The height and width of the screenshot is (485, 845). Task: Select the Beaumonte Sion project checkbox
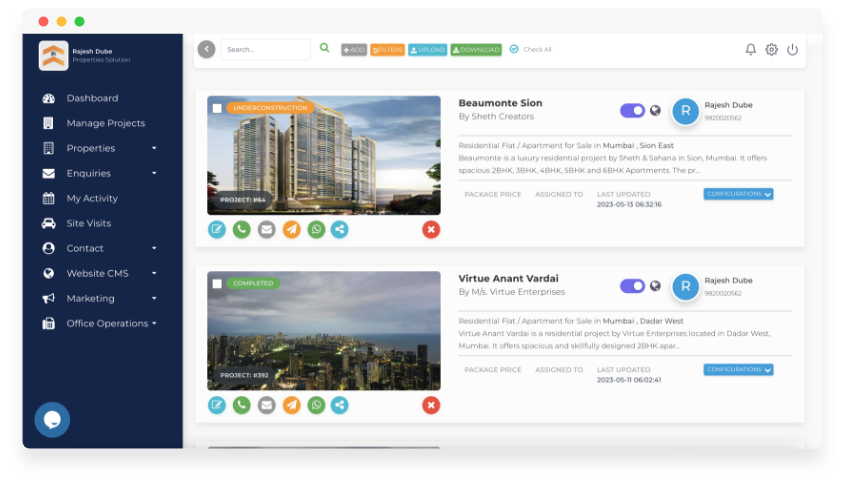(x=217, y=108)
